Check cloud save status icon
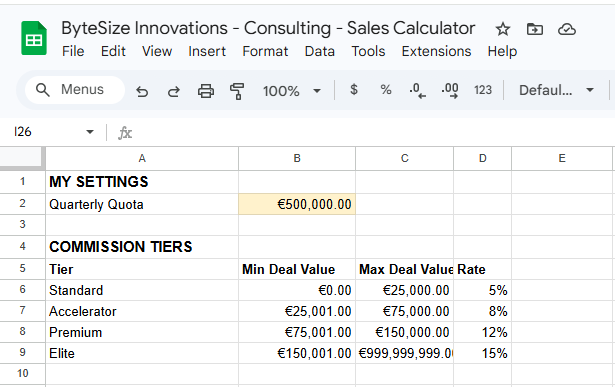 [567, 29]
